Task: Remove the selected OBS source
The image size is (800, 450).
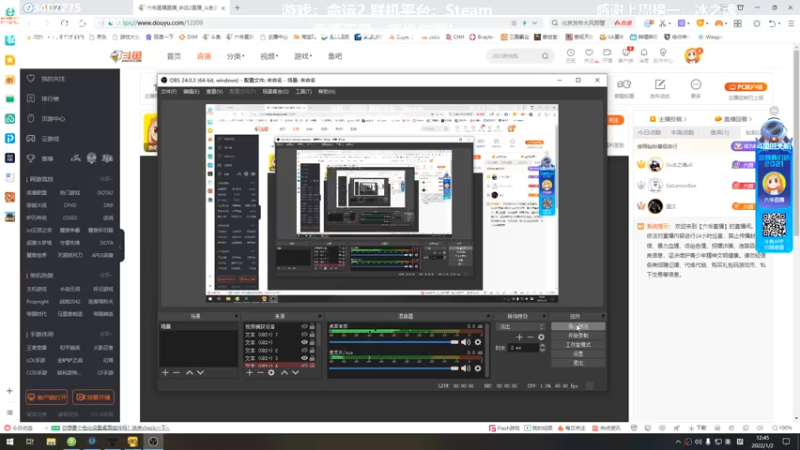Action: click(260, 373)
